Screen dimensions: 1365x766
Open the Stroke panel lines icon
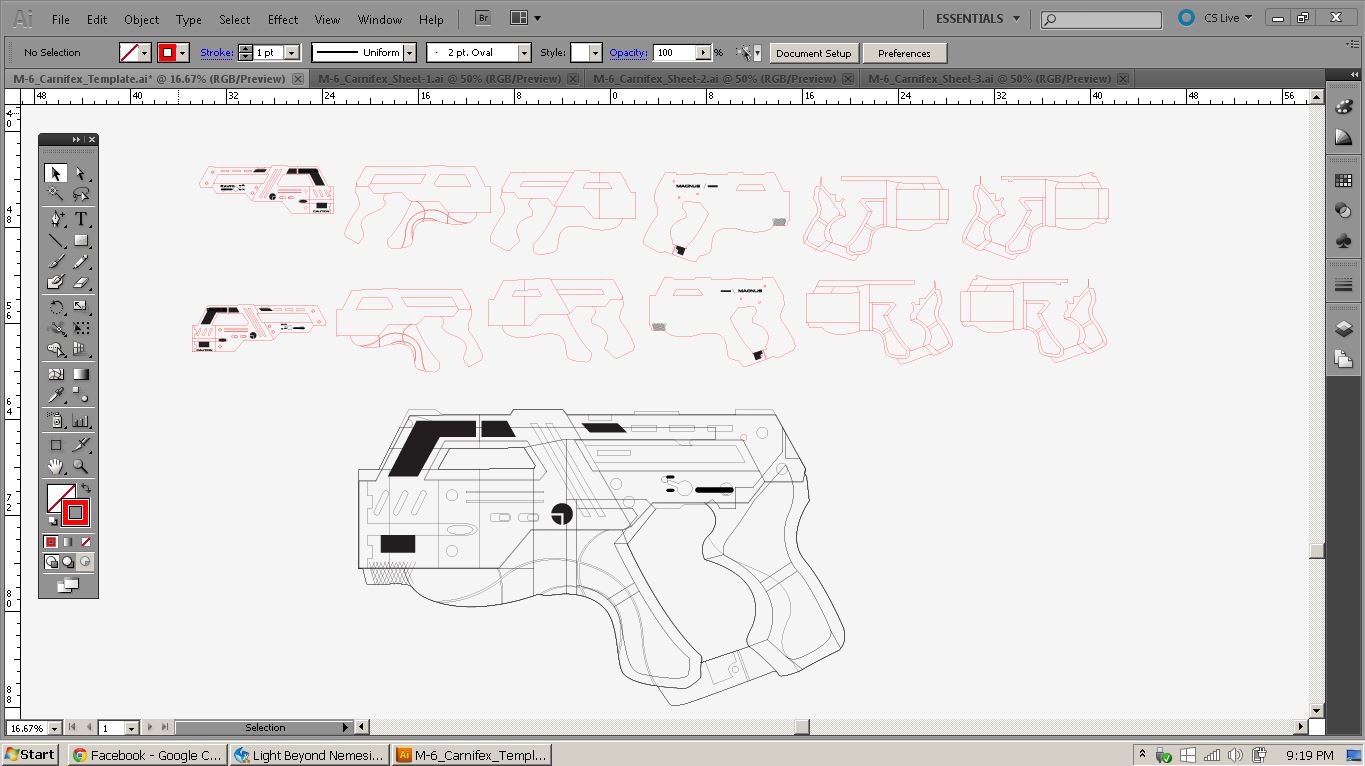click(x=1344, y=286)
